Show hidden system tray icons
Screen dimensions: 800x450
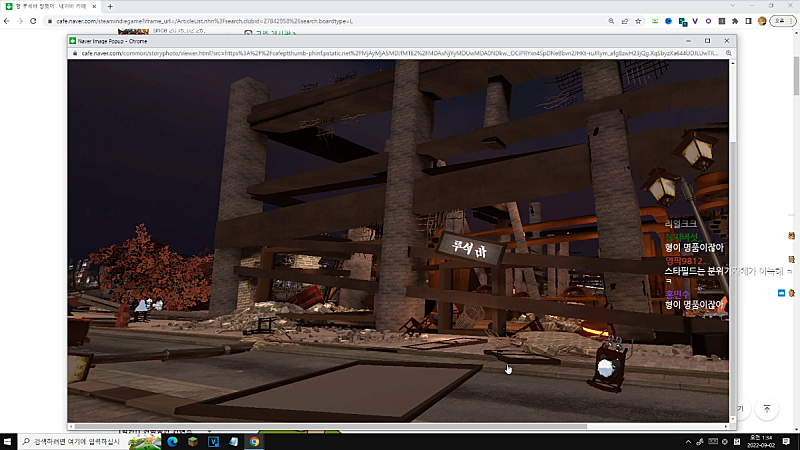(688, 442)
